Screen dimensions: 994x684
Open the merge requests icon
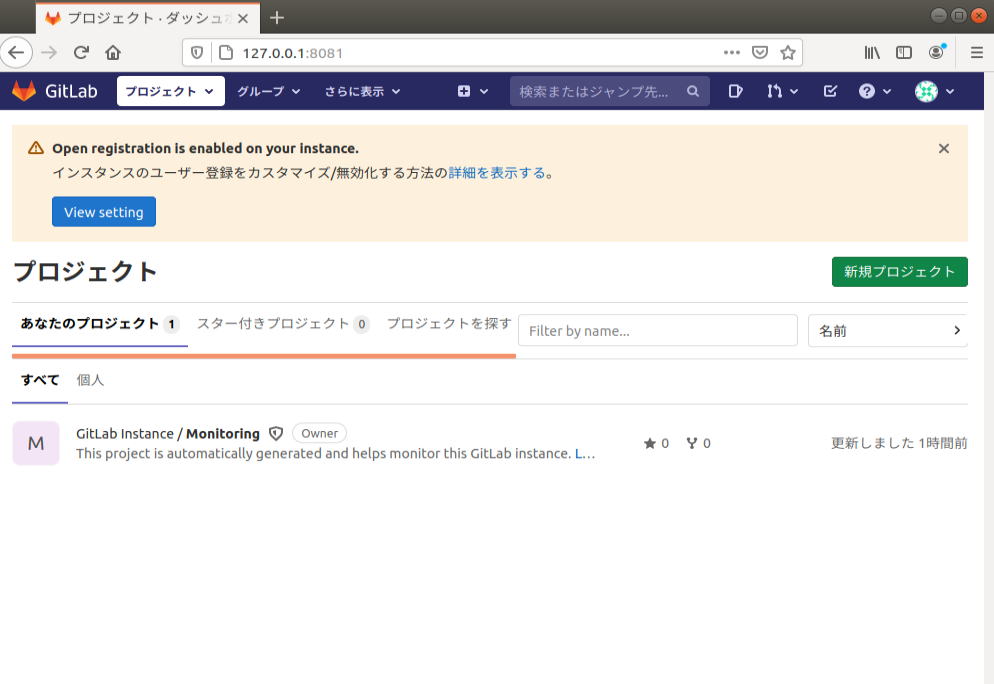(775, 91)
